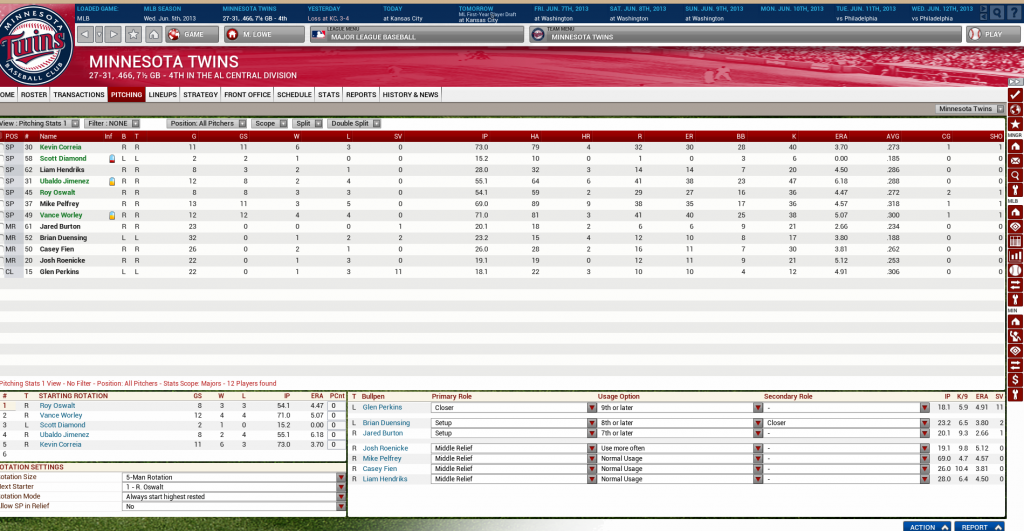Go back with the left arrow navigation icon
This screenshot has height=531, width=1024.
pos(84,34)
